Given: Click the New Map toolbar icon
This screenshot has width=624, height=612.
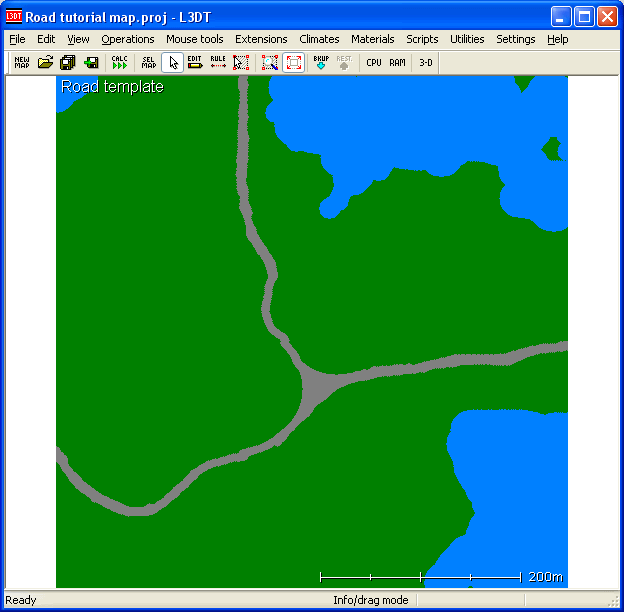Looking at the screenshot, I should tap(22, 63).
